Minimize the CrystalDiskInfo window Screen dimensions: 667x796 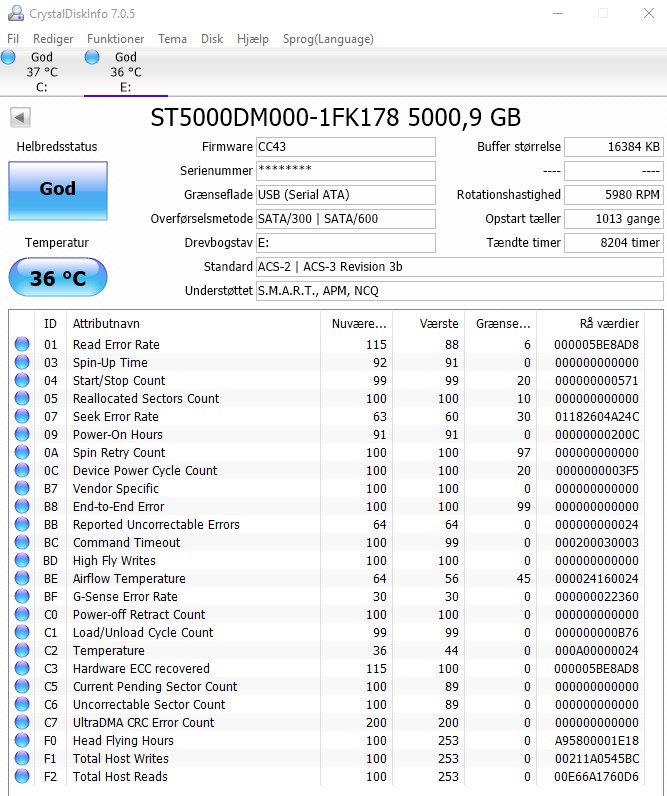coord(558,13)
